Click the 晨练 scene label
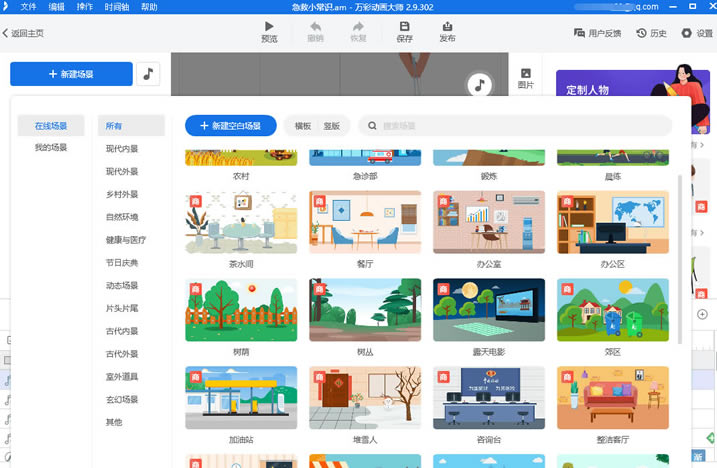The width and height of the screenshot is (717, 468). (x=613, y=176)
